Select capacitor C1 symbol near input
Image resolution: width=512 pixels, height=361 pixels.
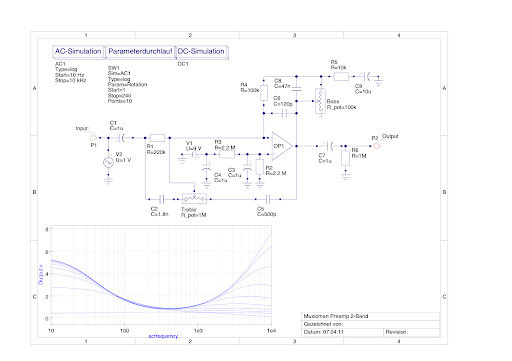[121, 138]
